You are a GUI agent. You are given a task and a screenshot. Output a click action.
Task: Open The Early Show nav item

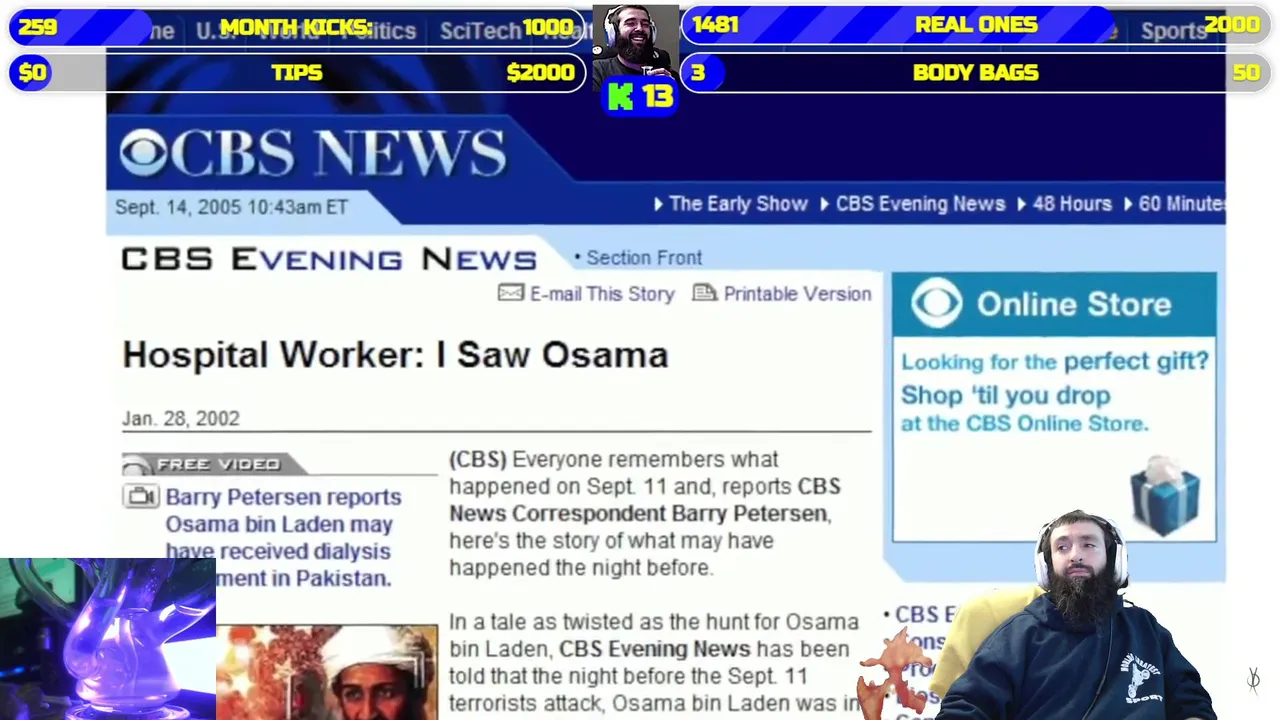(x=738, y=204)
